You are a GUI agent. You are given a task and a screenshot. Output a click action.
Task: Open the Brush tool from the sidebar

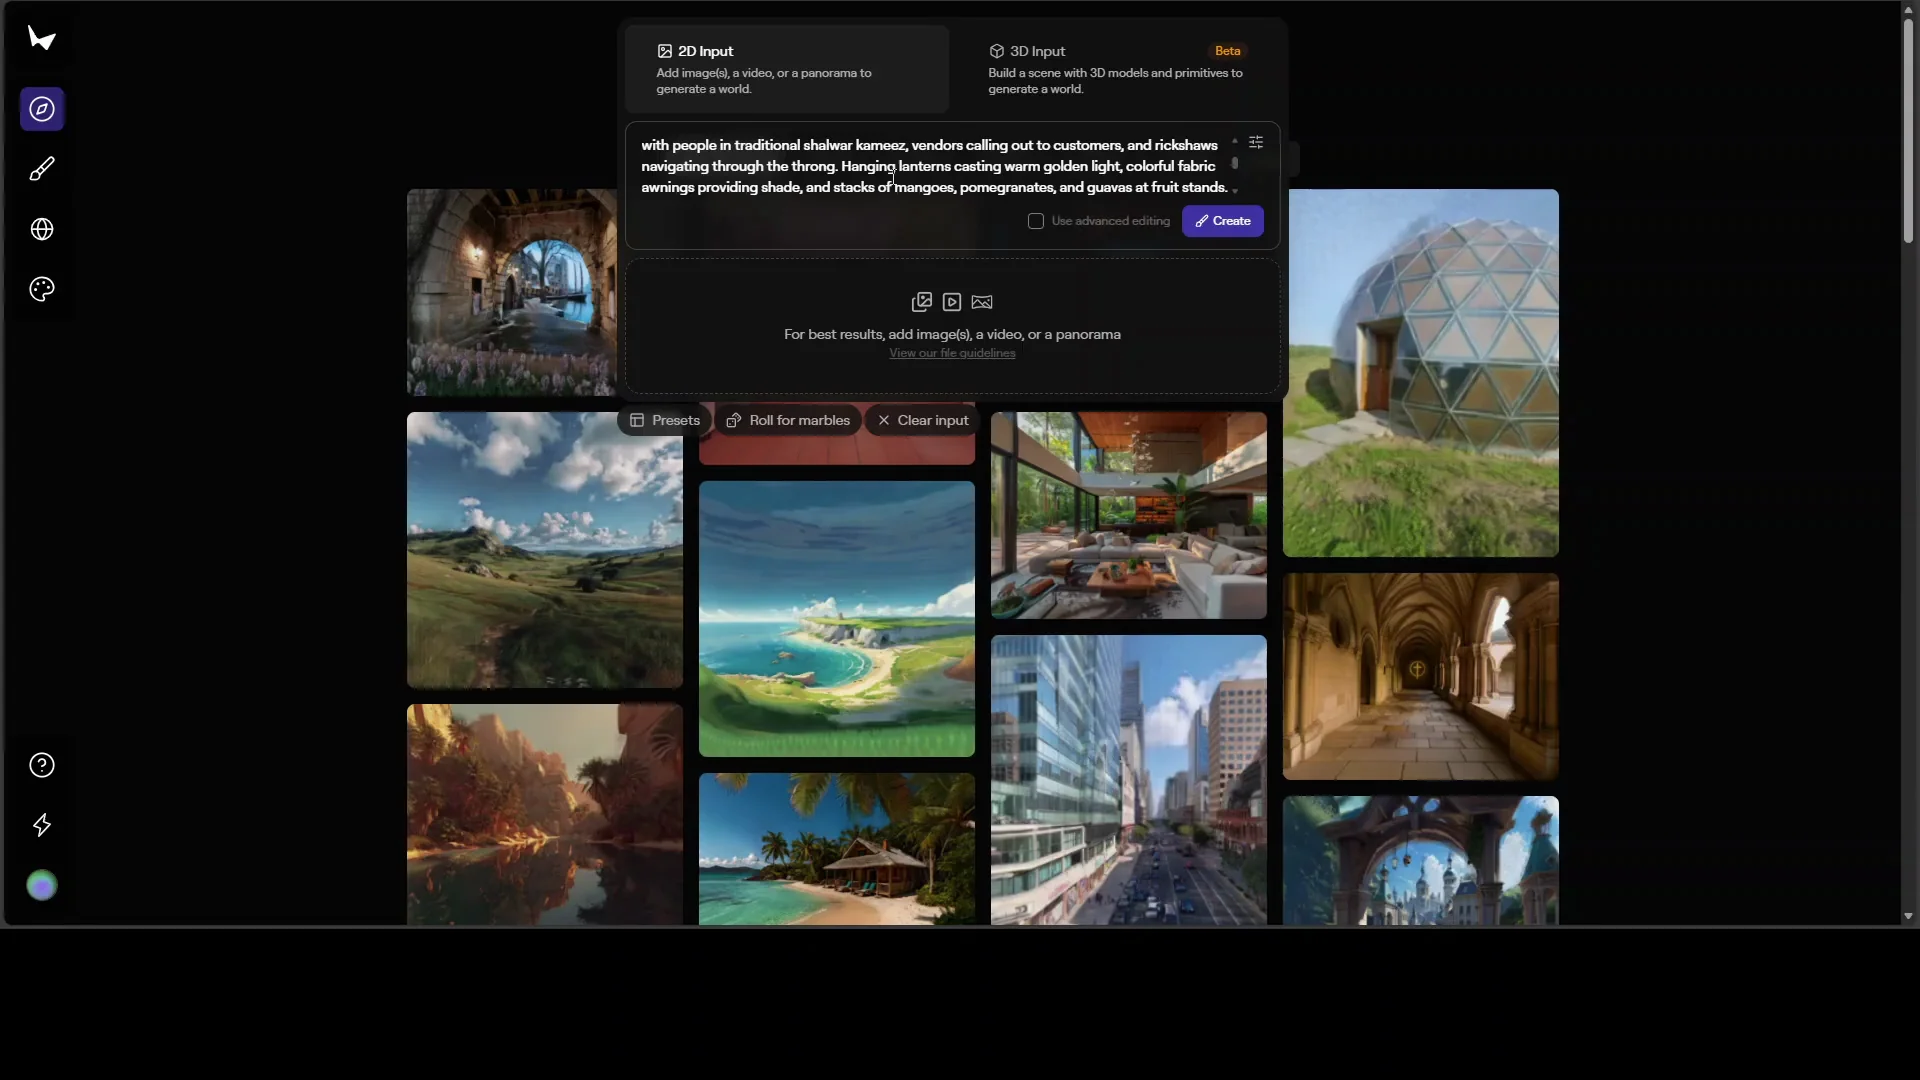[41, 169]
